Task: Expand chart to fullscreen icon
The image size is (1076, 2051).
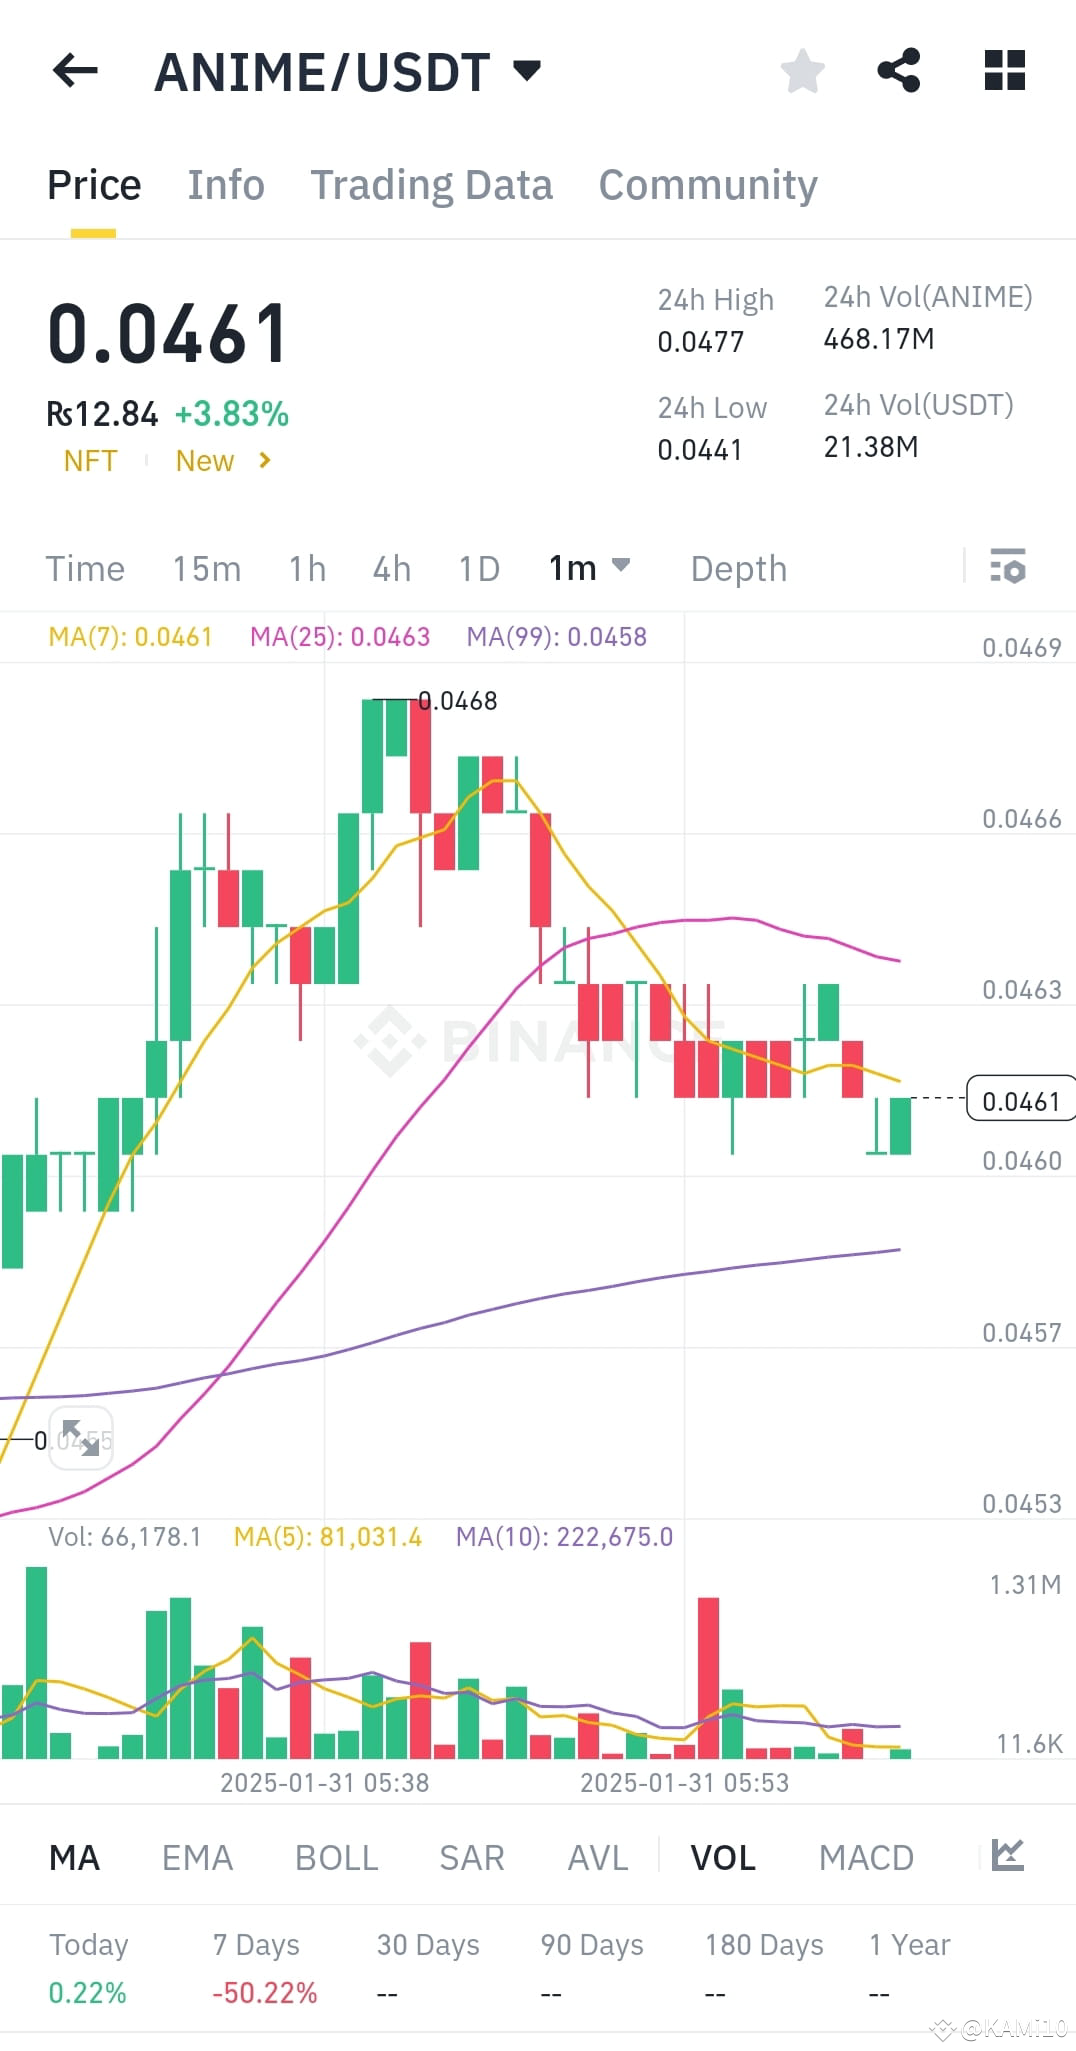Action: pos(81,1438)
